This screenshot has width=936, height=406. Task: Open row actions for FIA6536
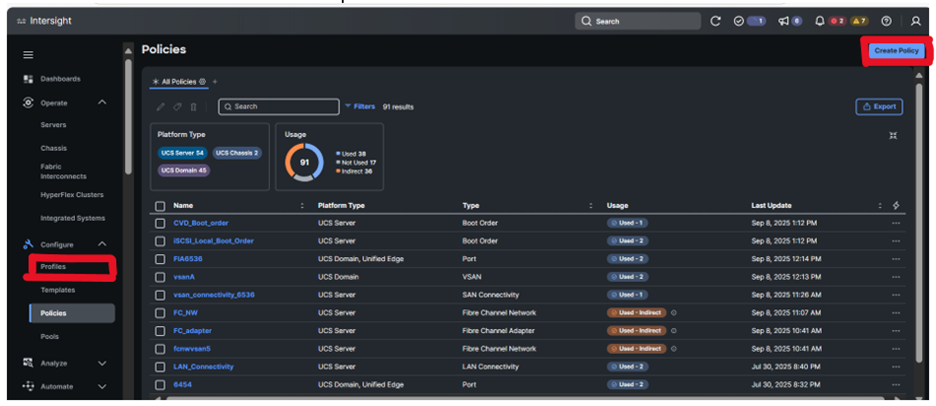coord(895,259)
